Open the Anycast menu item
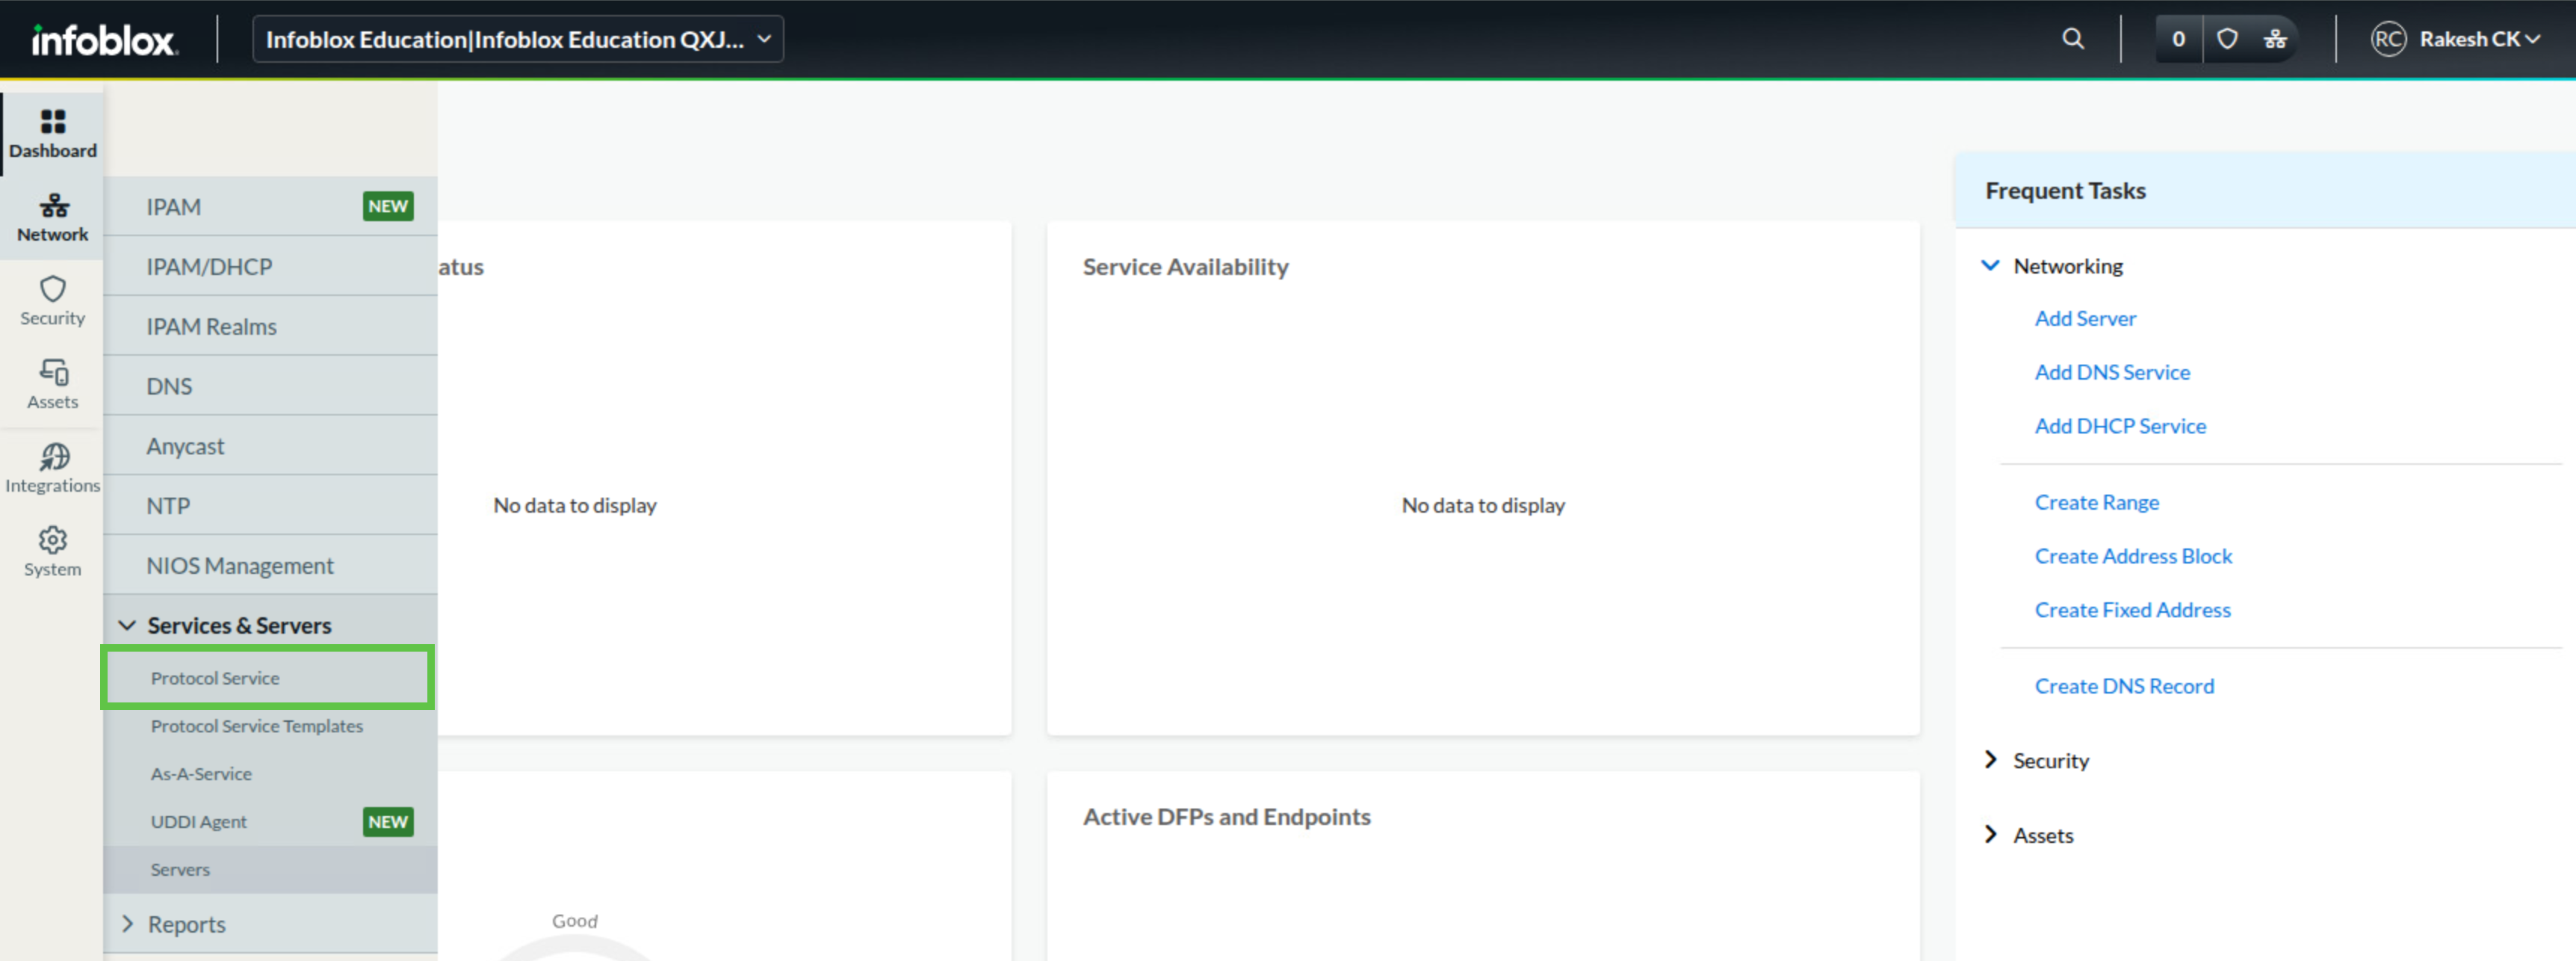Viewport: 2576px width, 961px height. pyautogui.click(x=270, y=446)
